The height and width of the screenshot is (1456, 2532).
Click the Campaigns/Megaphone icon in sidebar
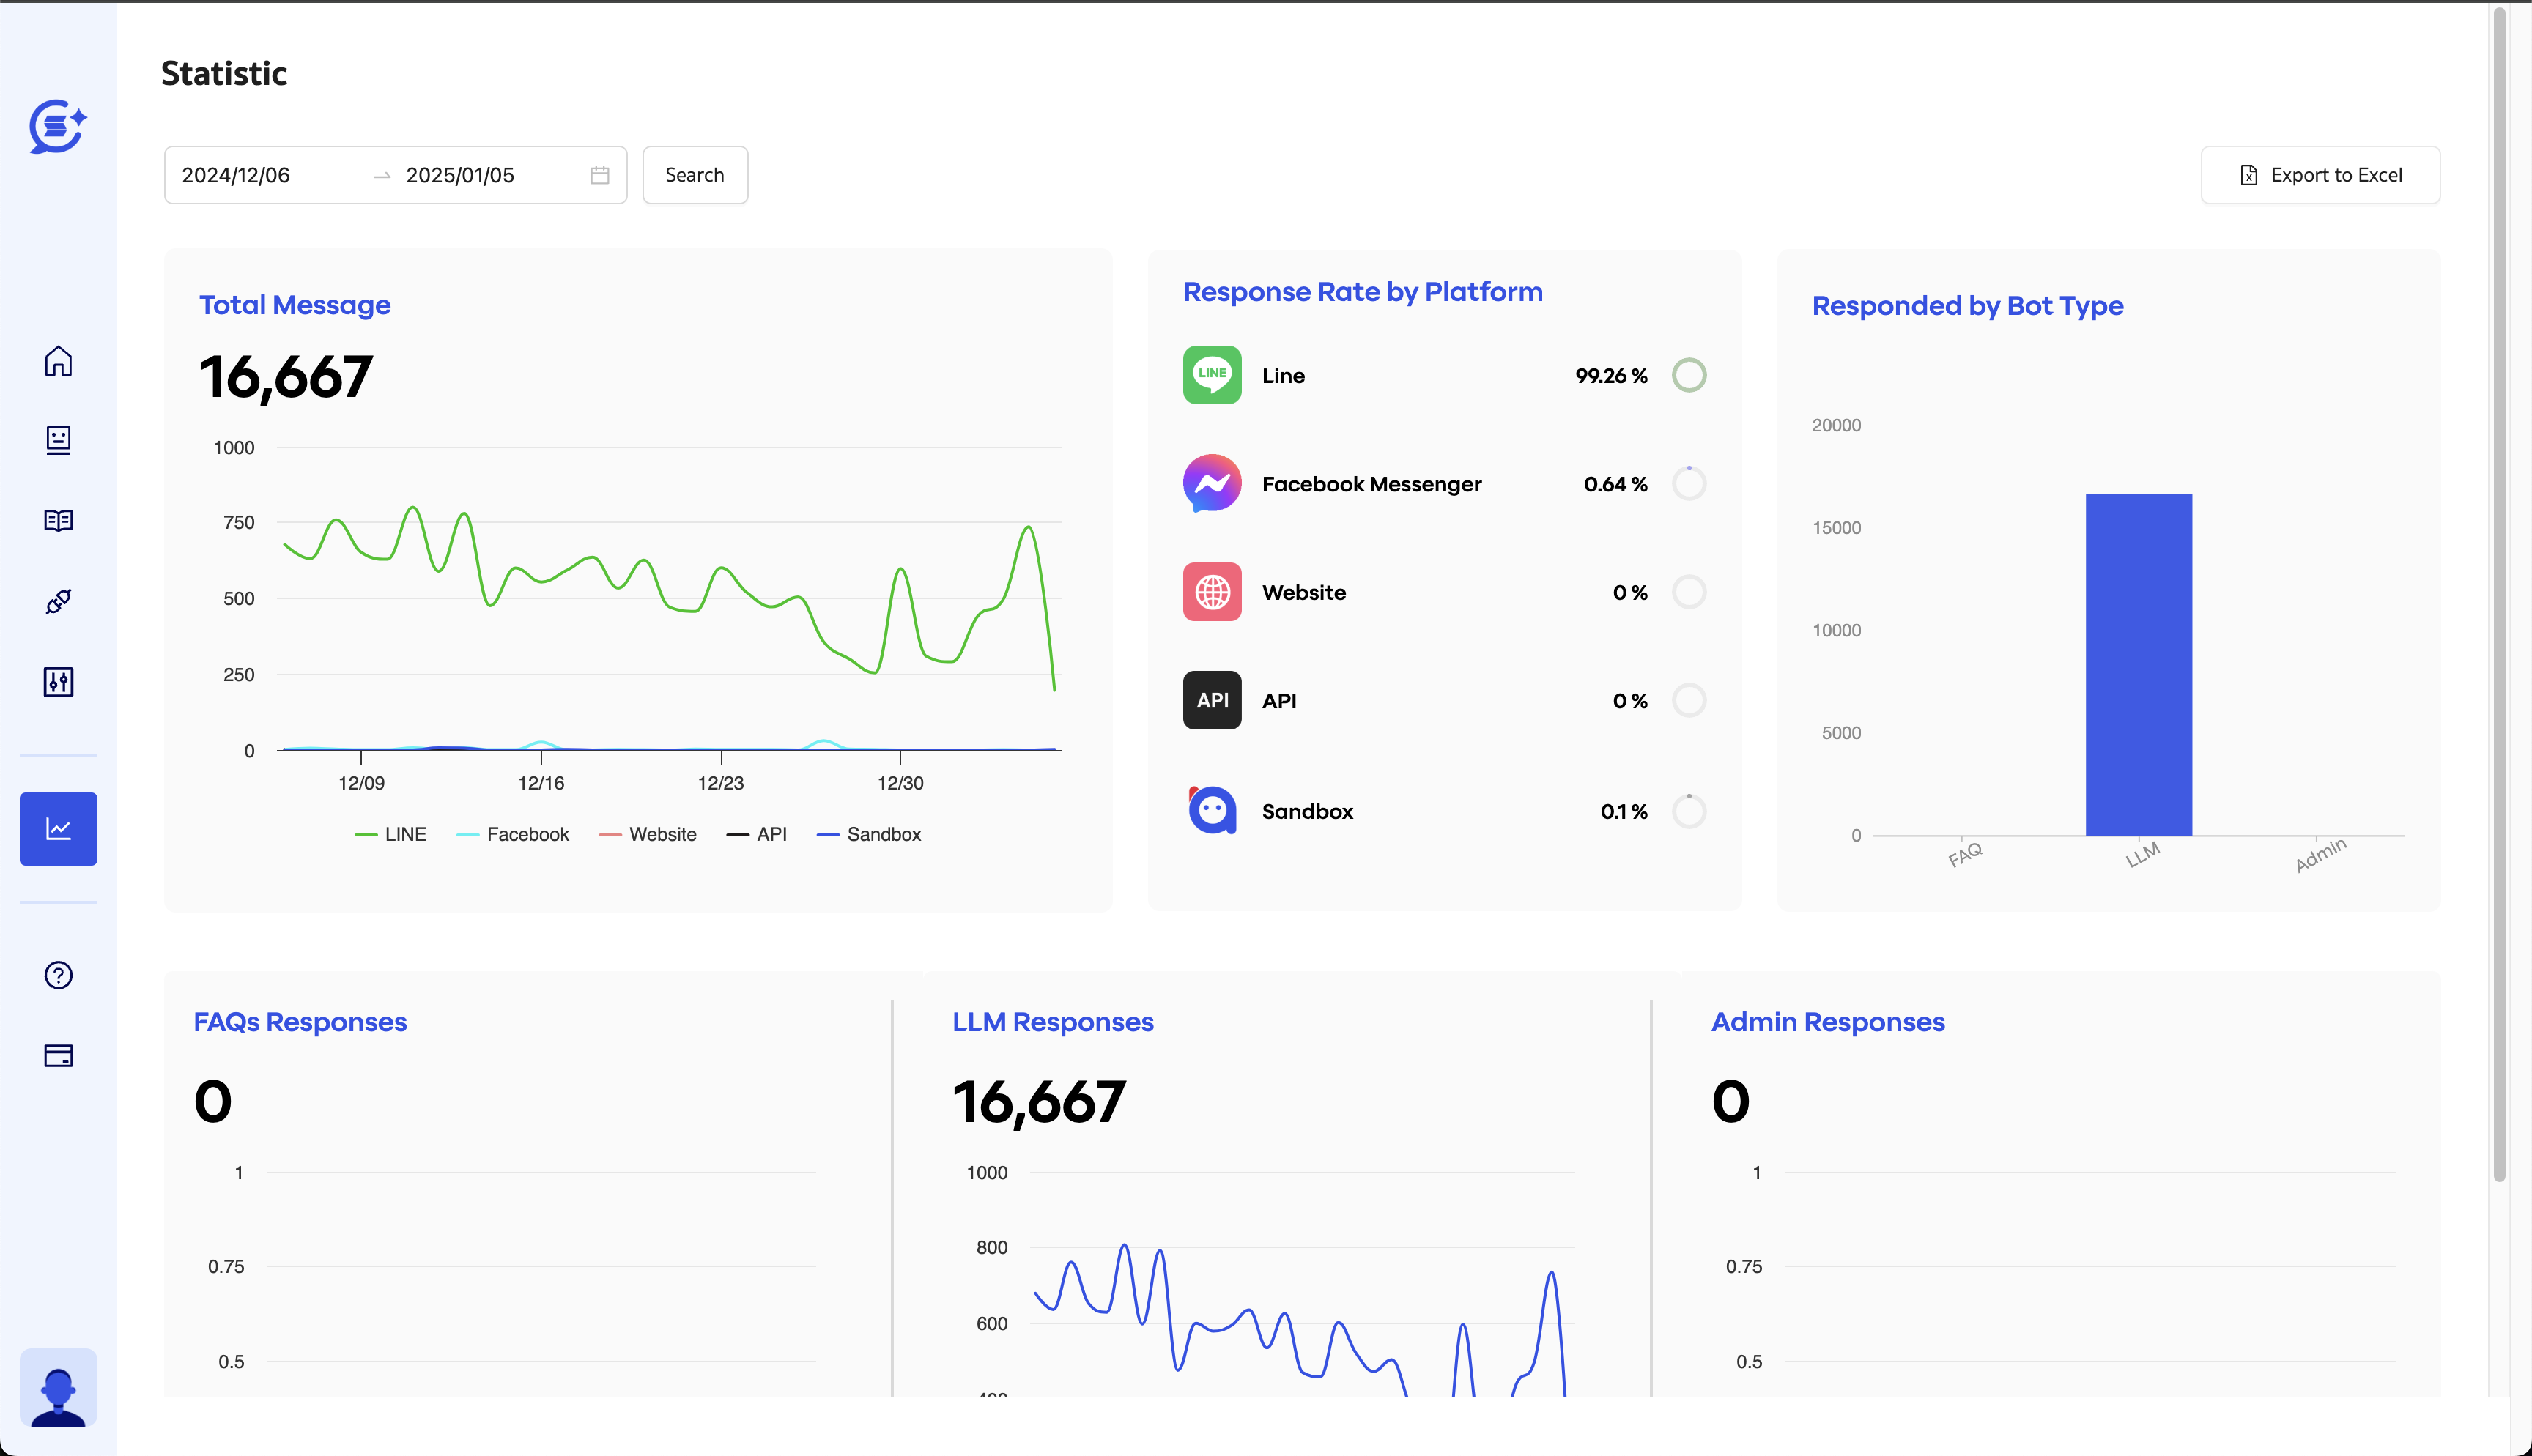click(x=59, y=601)
